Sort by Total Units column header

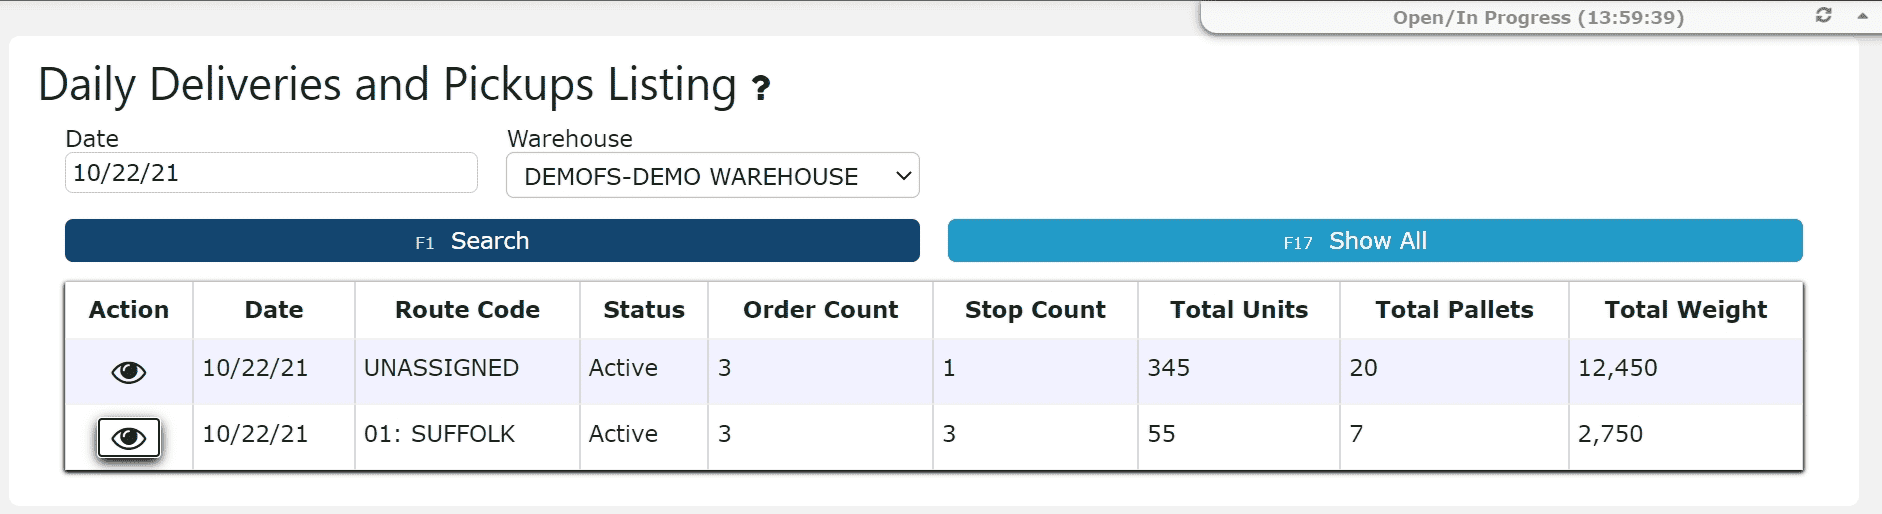[x=1239, y=310]
